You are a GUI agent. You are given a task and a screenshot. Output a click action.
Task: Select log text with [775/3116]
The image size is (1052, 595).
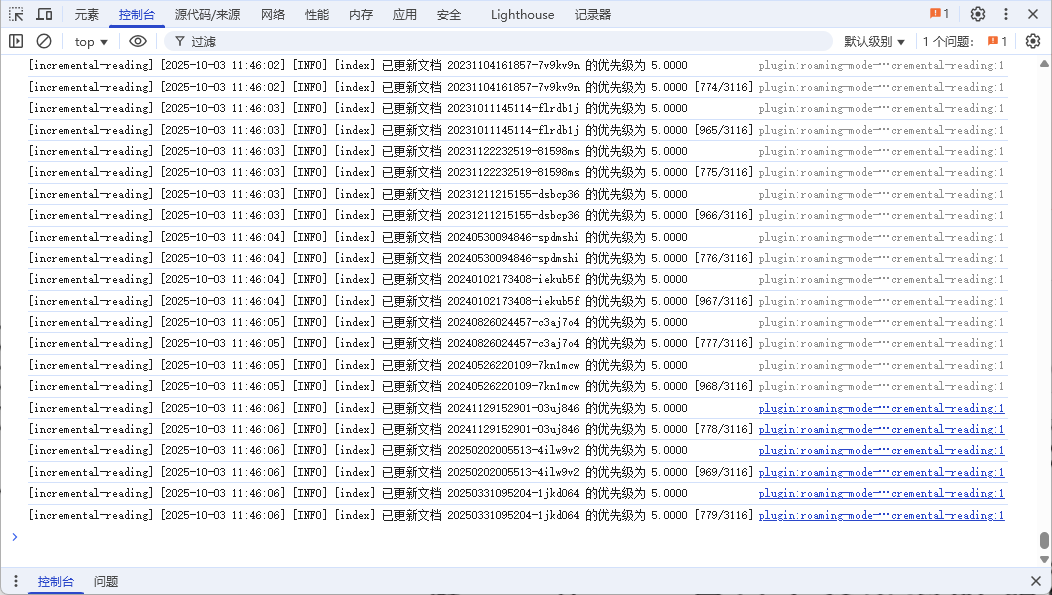[390, 172]
